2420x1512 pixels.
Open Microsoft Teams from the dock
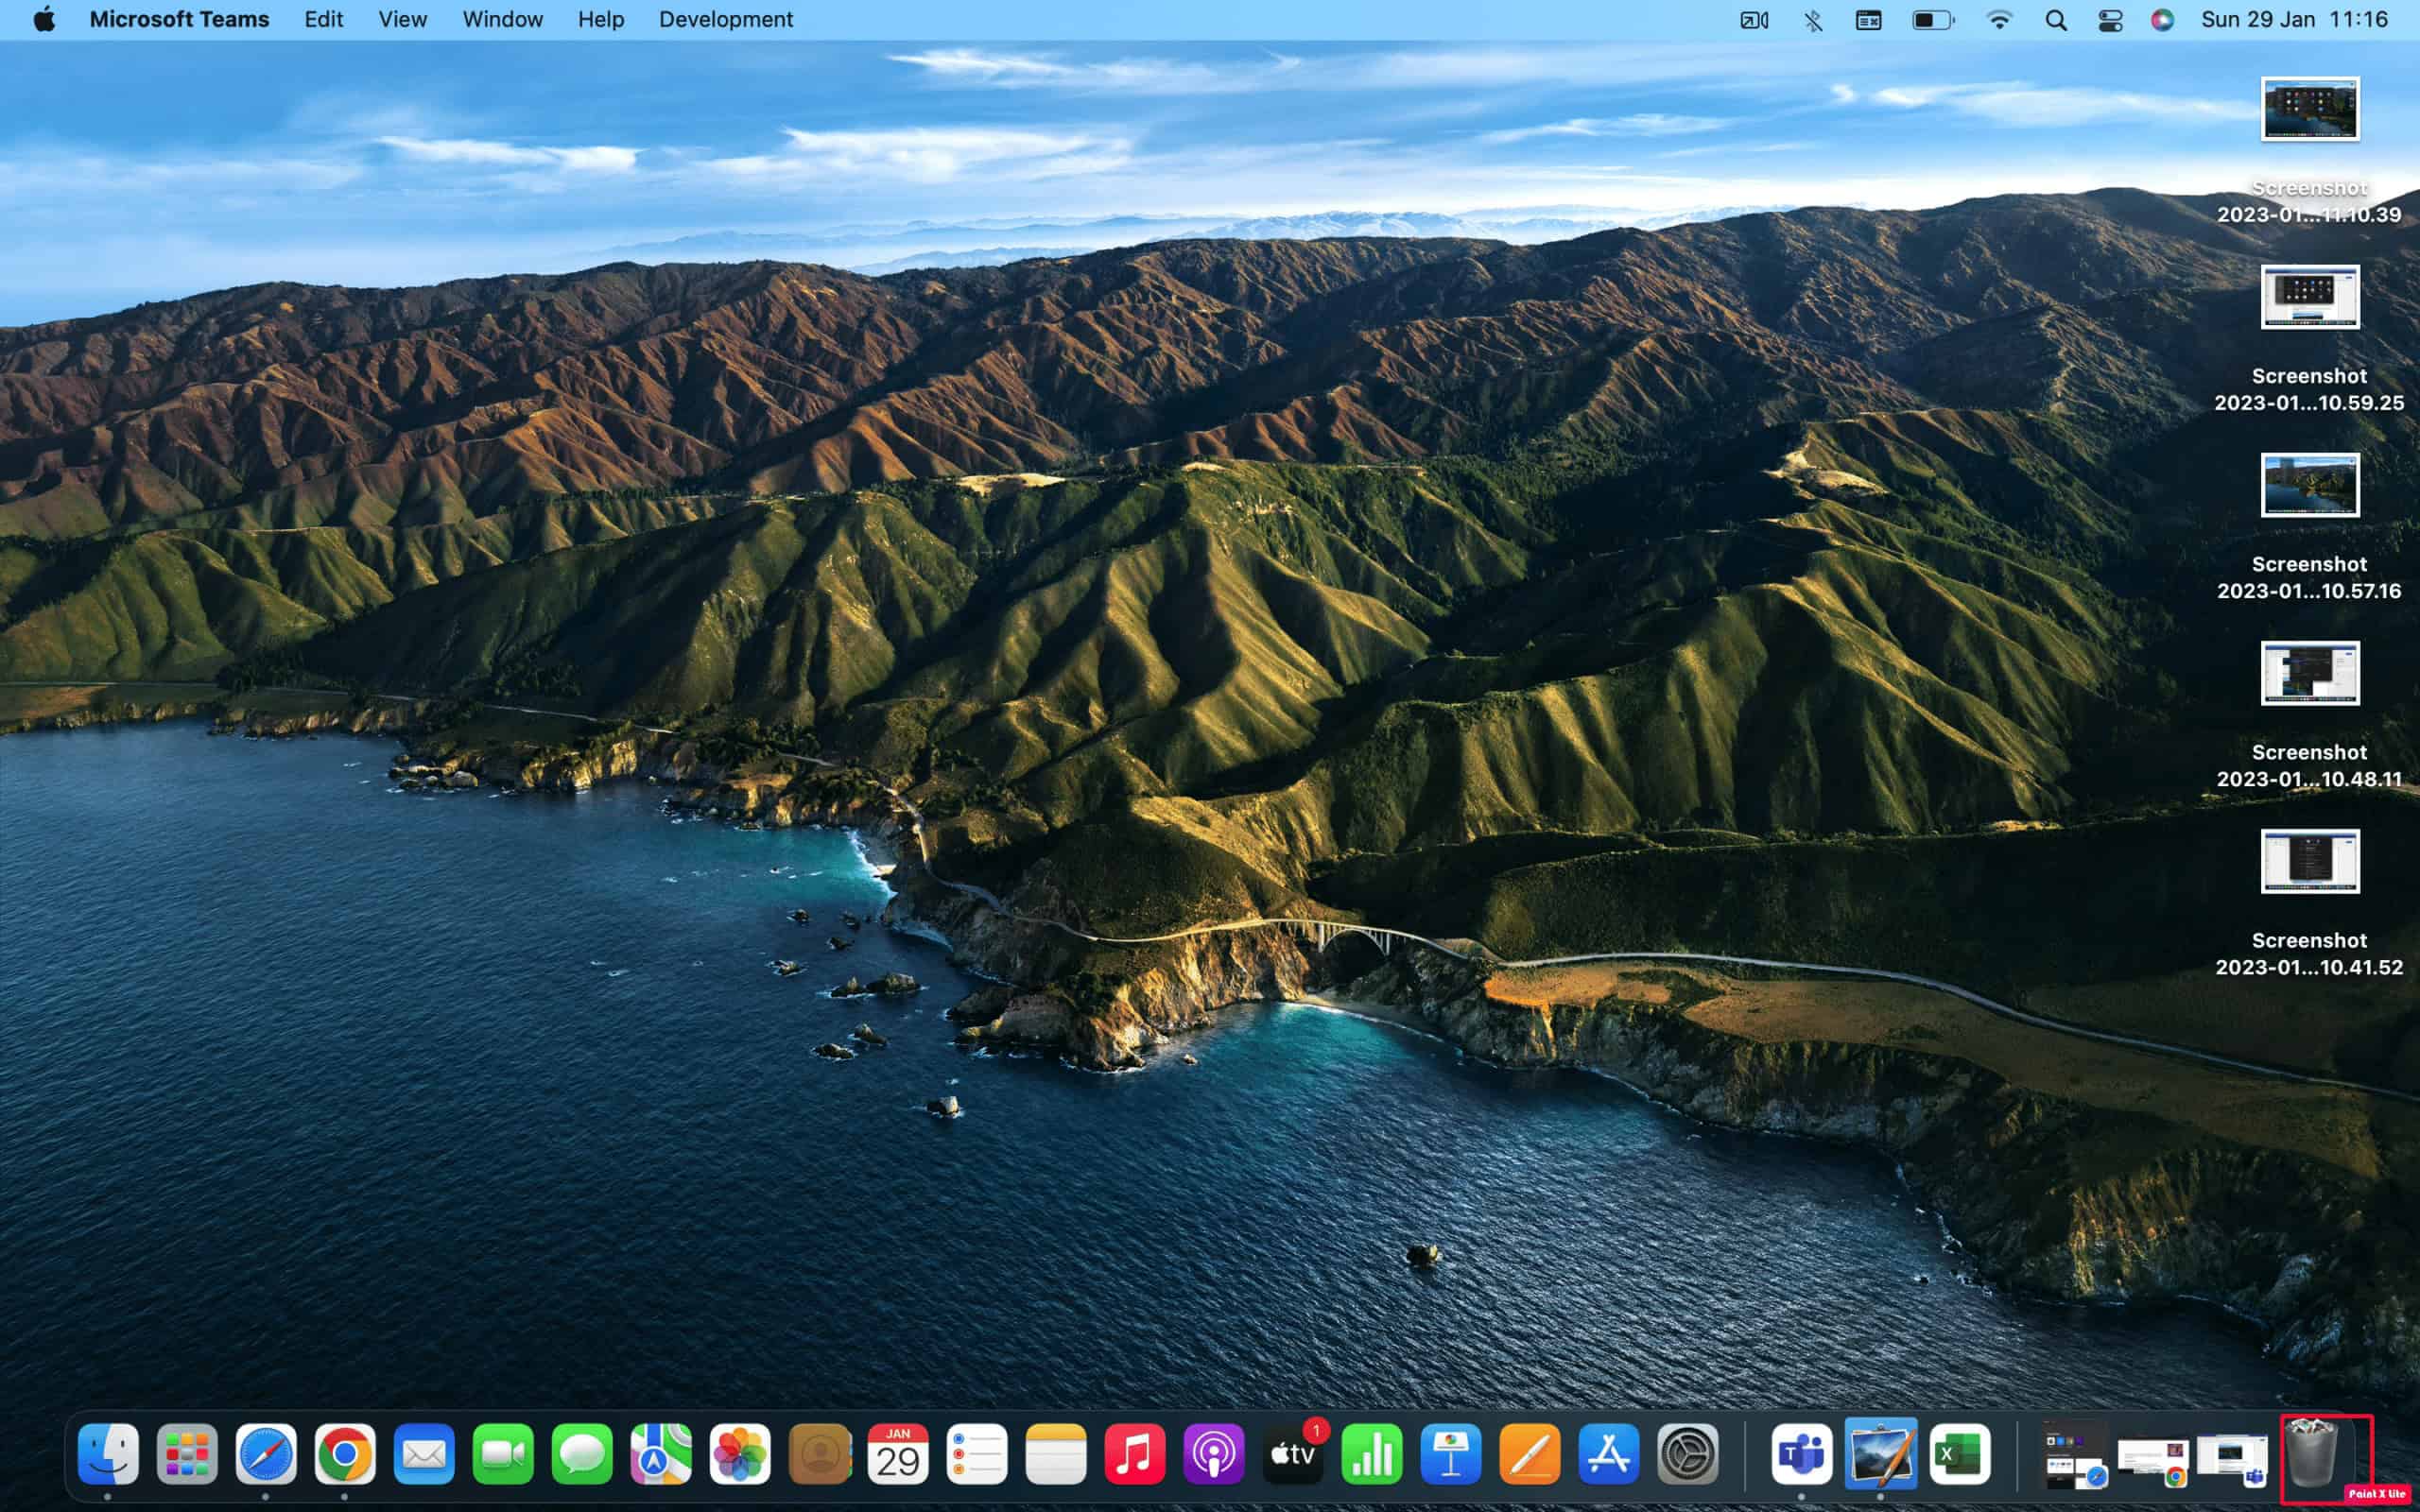pyautogui.click(x=1801, y=1454)
